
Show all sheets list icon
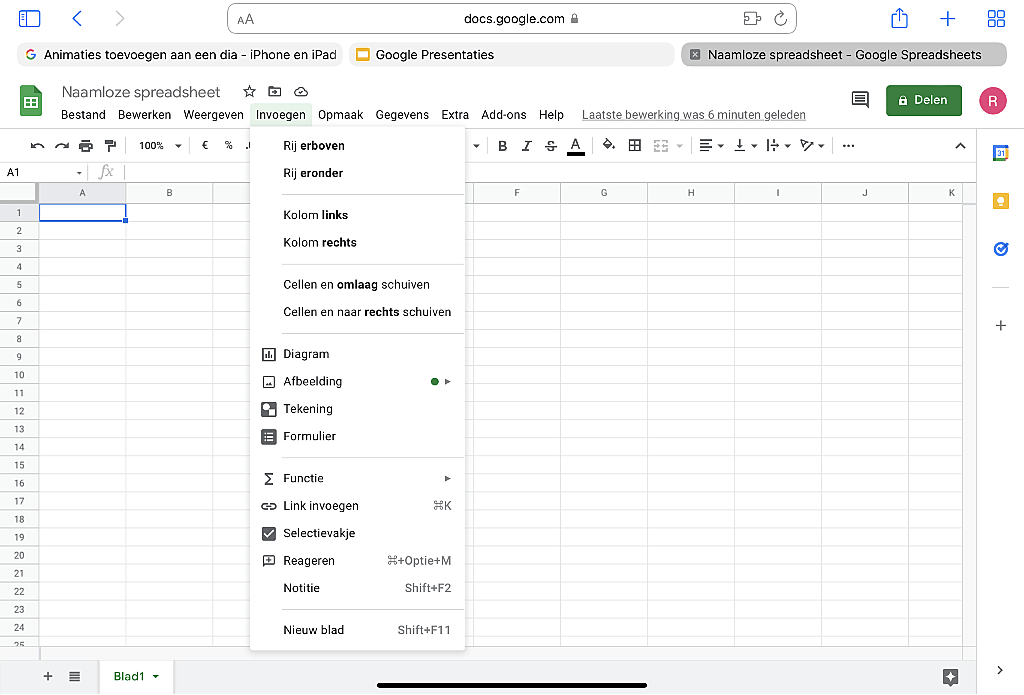74,676
